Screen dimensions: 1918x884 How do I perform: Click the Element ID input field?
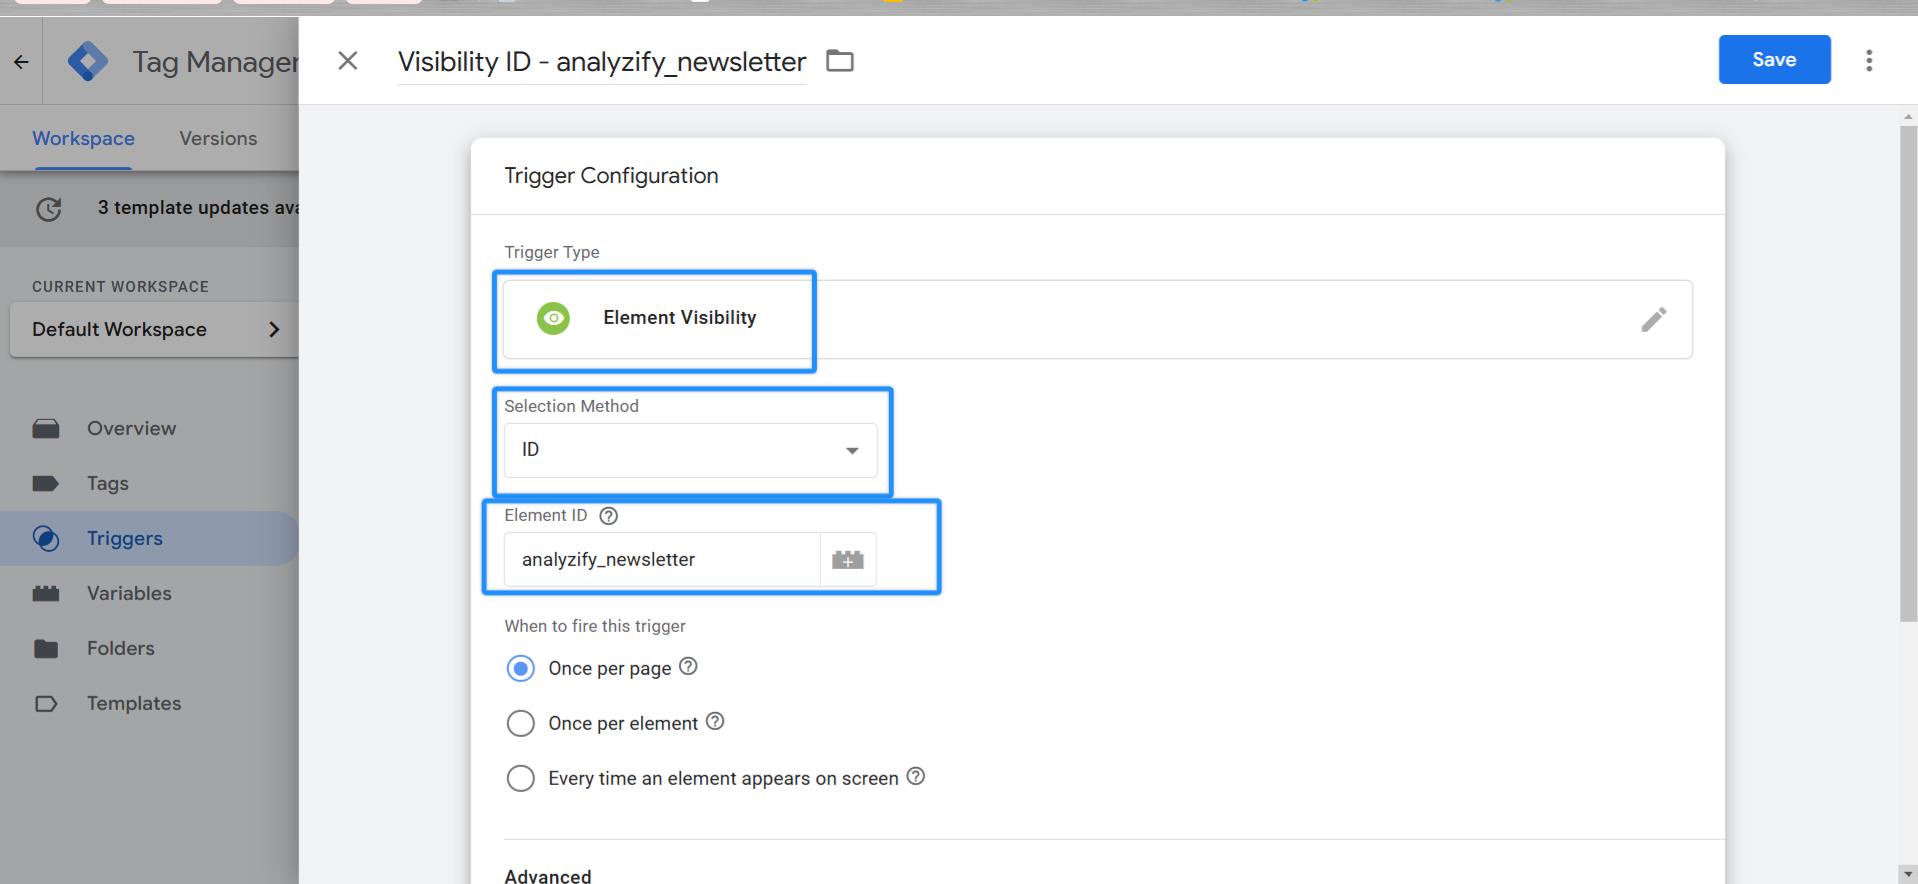click(x=662, y=560)
